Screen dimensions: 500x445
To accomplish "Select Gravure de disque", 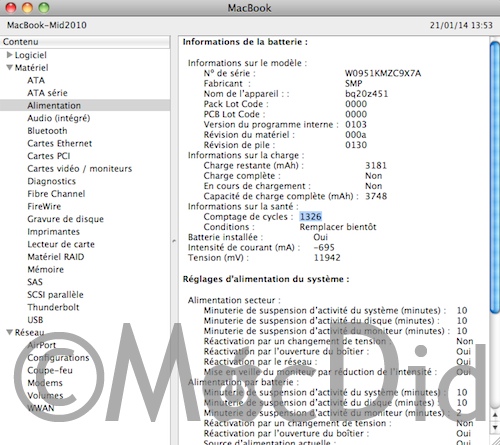I will point(66,219).
